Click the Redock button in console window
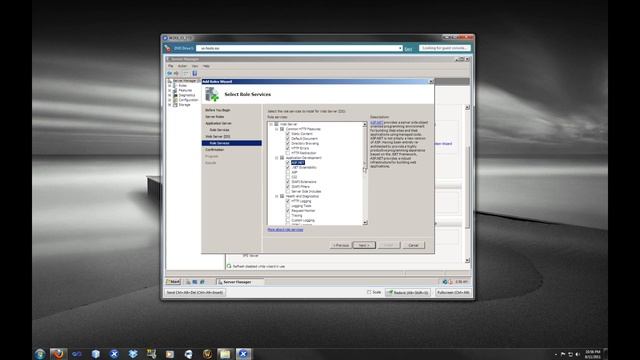This screenshot has height=360, width=640. tap(408, 293)
